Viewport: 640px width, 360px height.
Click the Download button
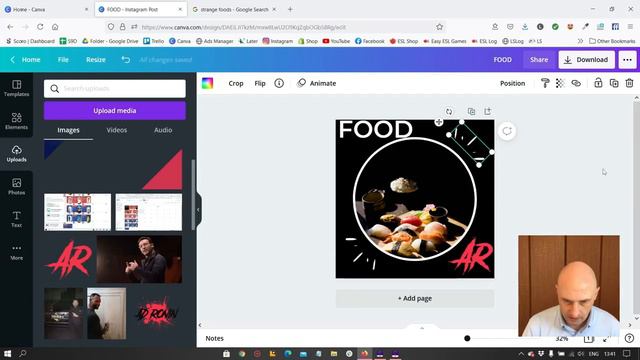(587, 60)
